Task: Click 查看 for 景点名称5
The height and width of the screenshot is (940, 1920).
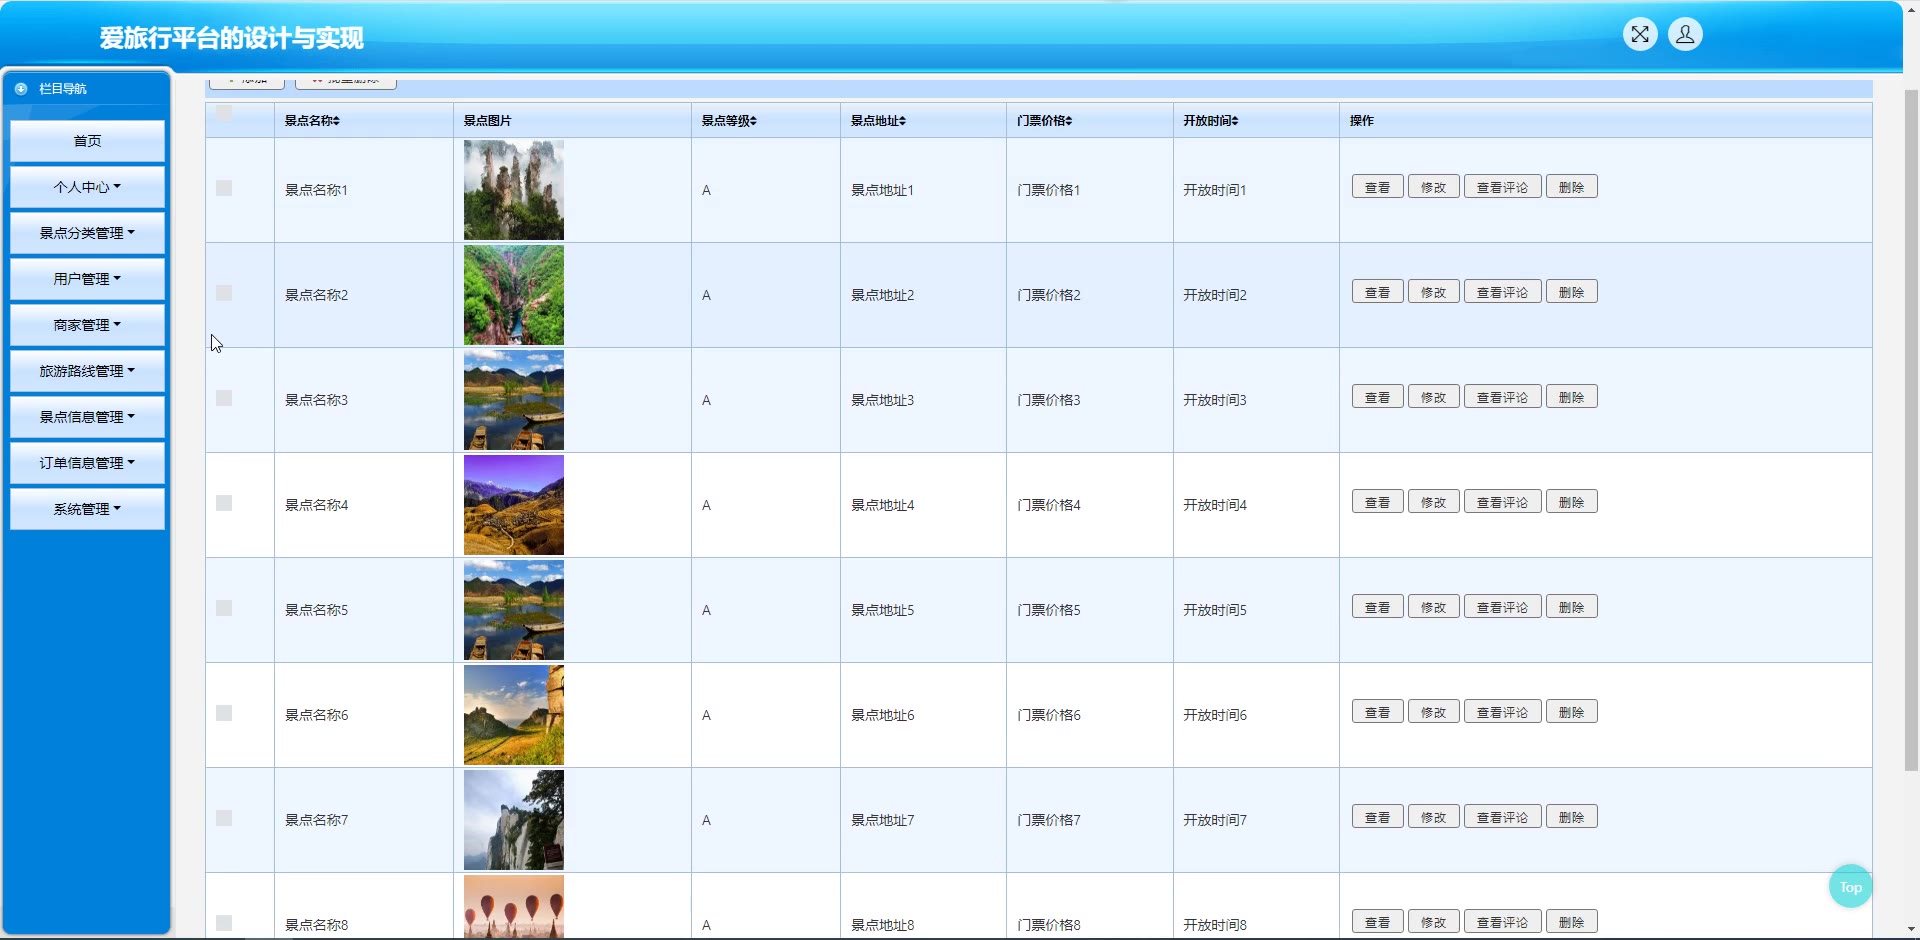Action: click(1377, 607)
